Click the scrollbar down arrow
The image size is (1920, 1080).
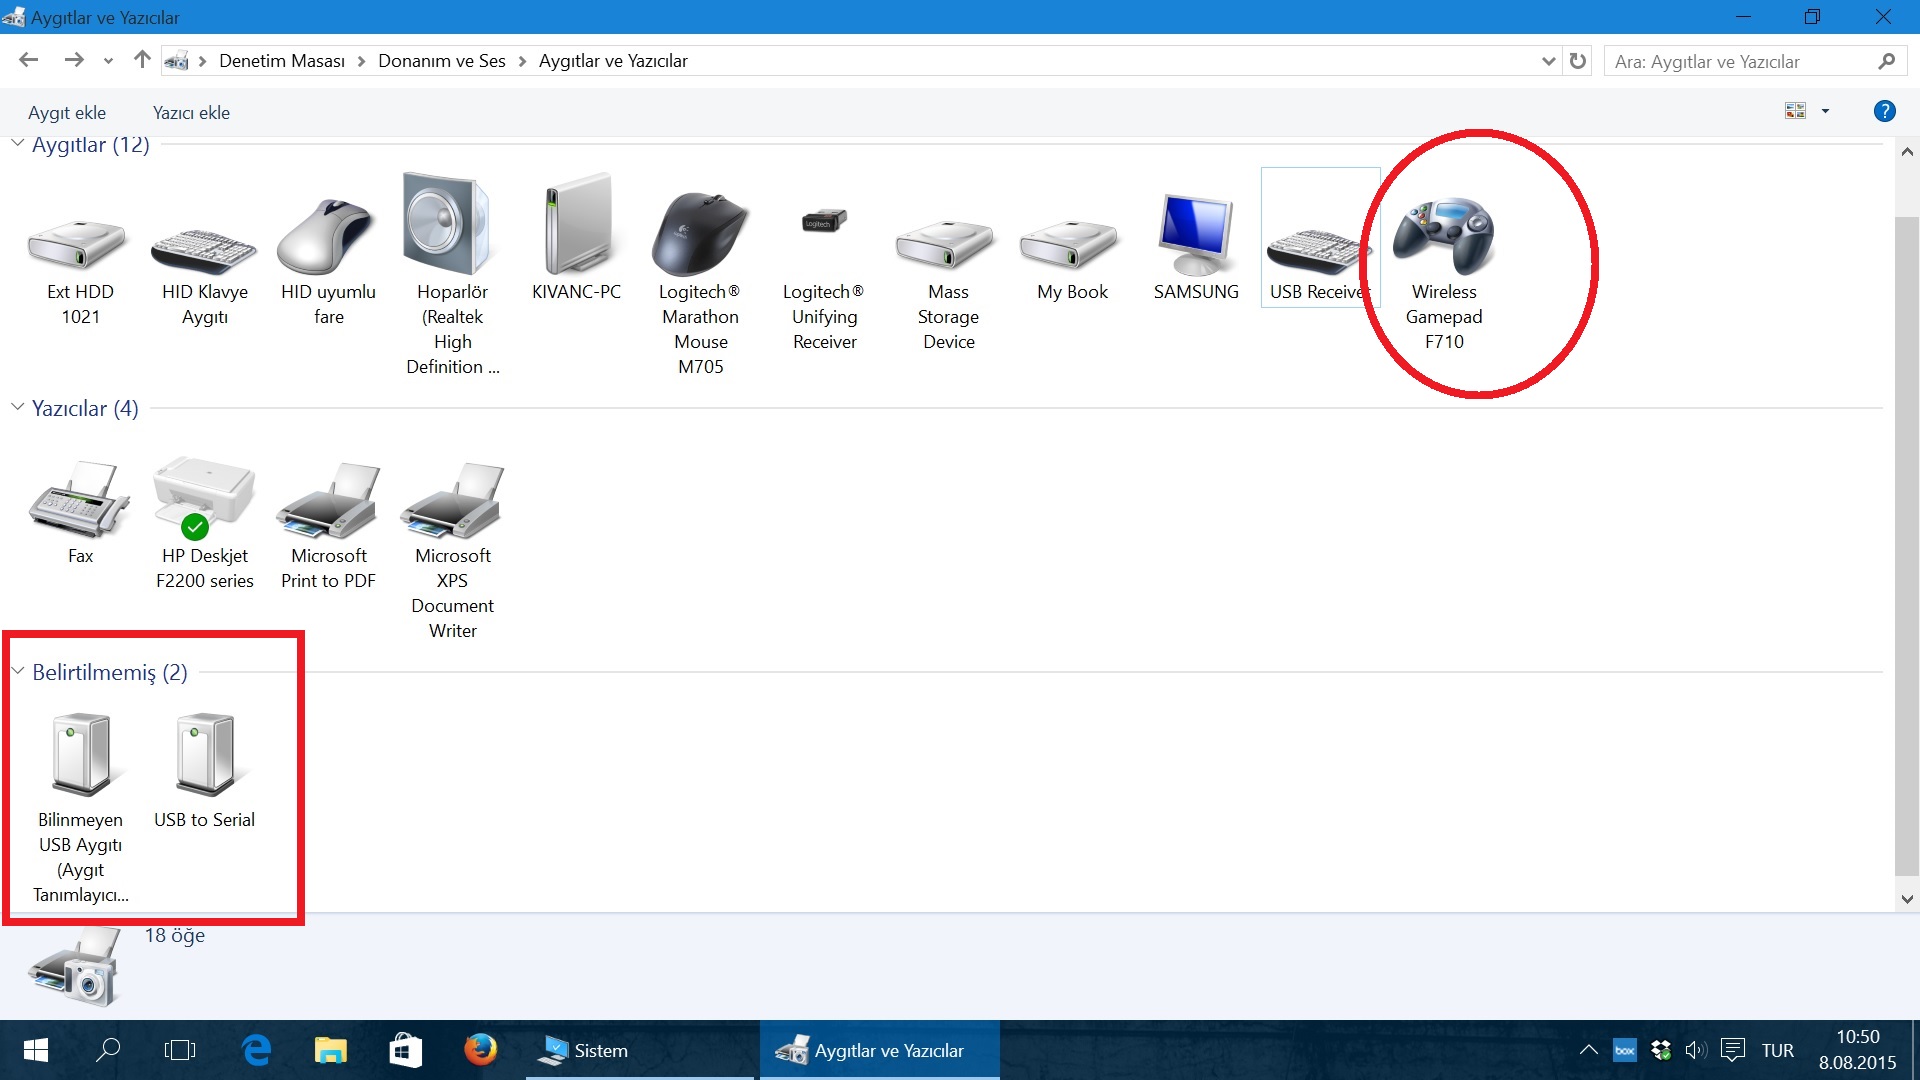[x=1907, y=898]
